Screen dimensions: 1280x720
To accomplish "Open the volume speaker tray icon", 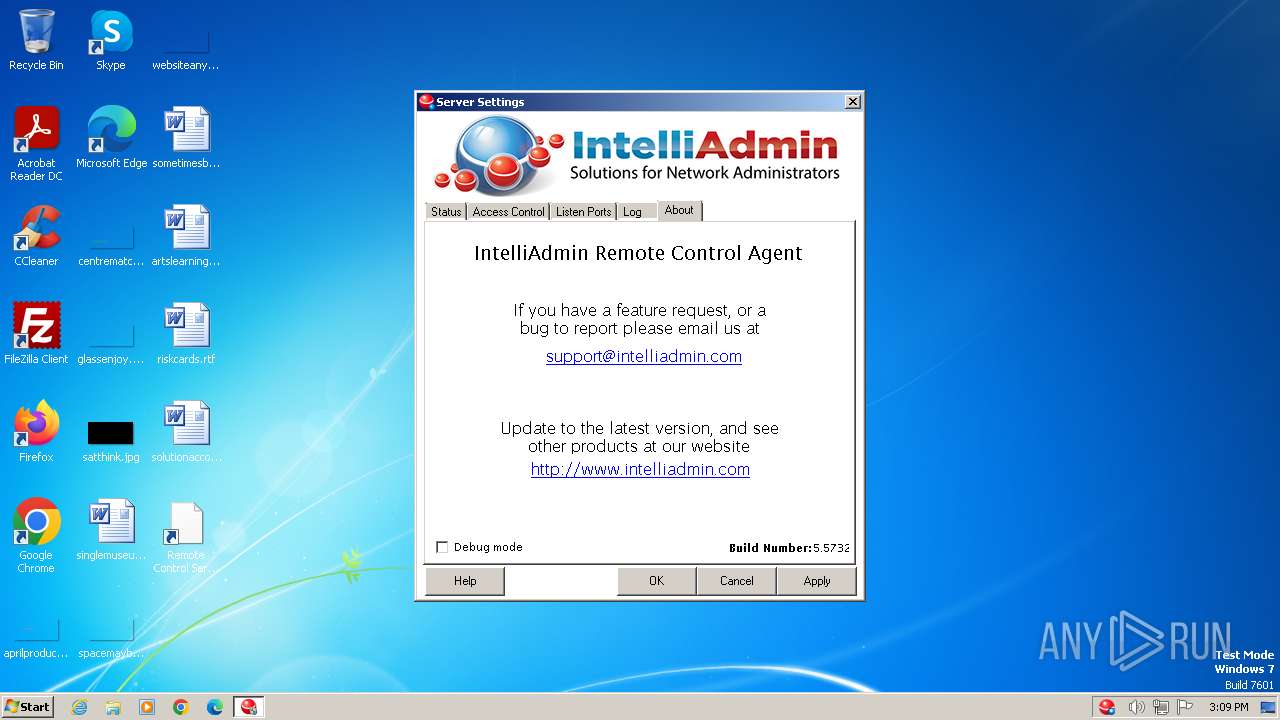I will [x=1136, y=707].
